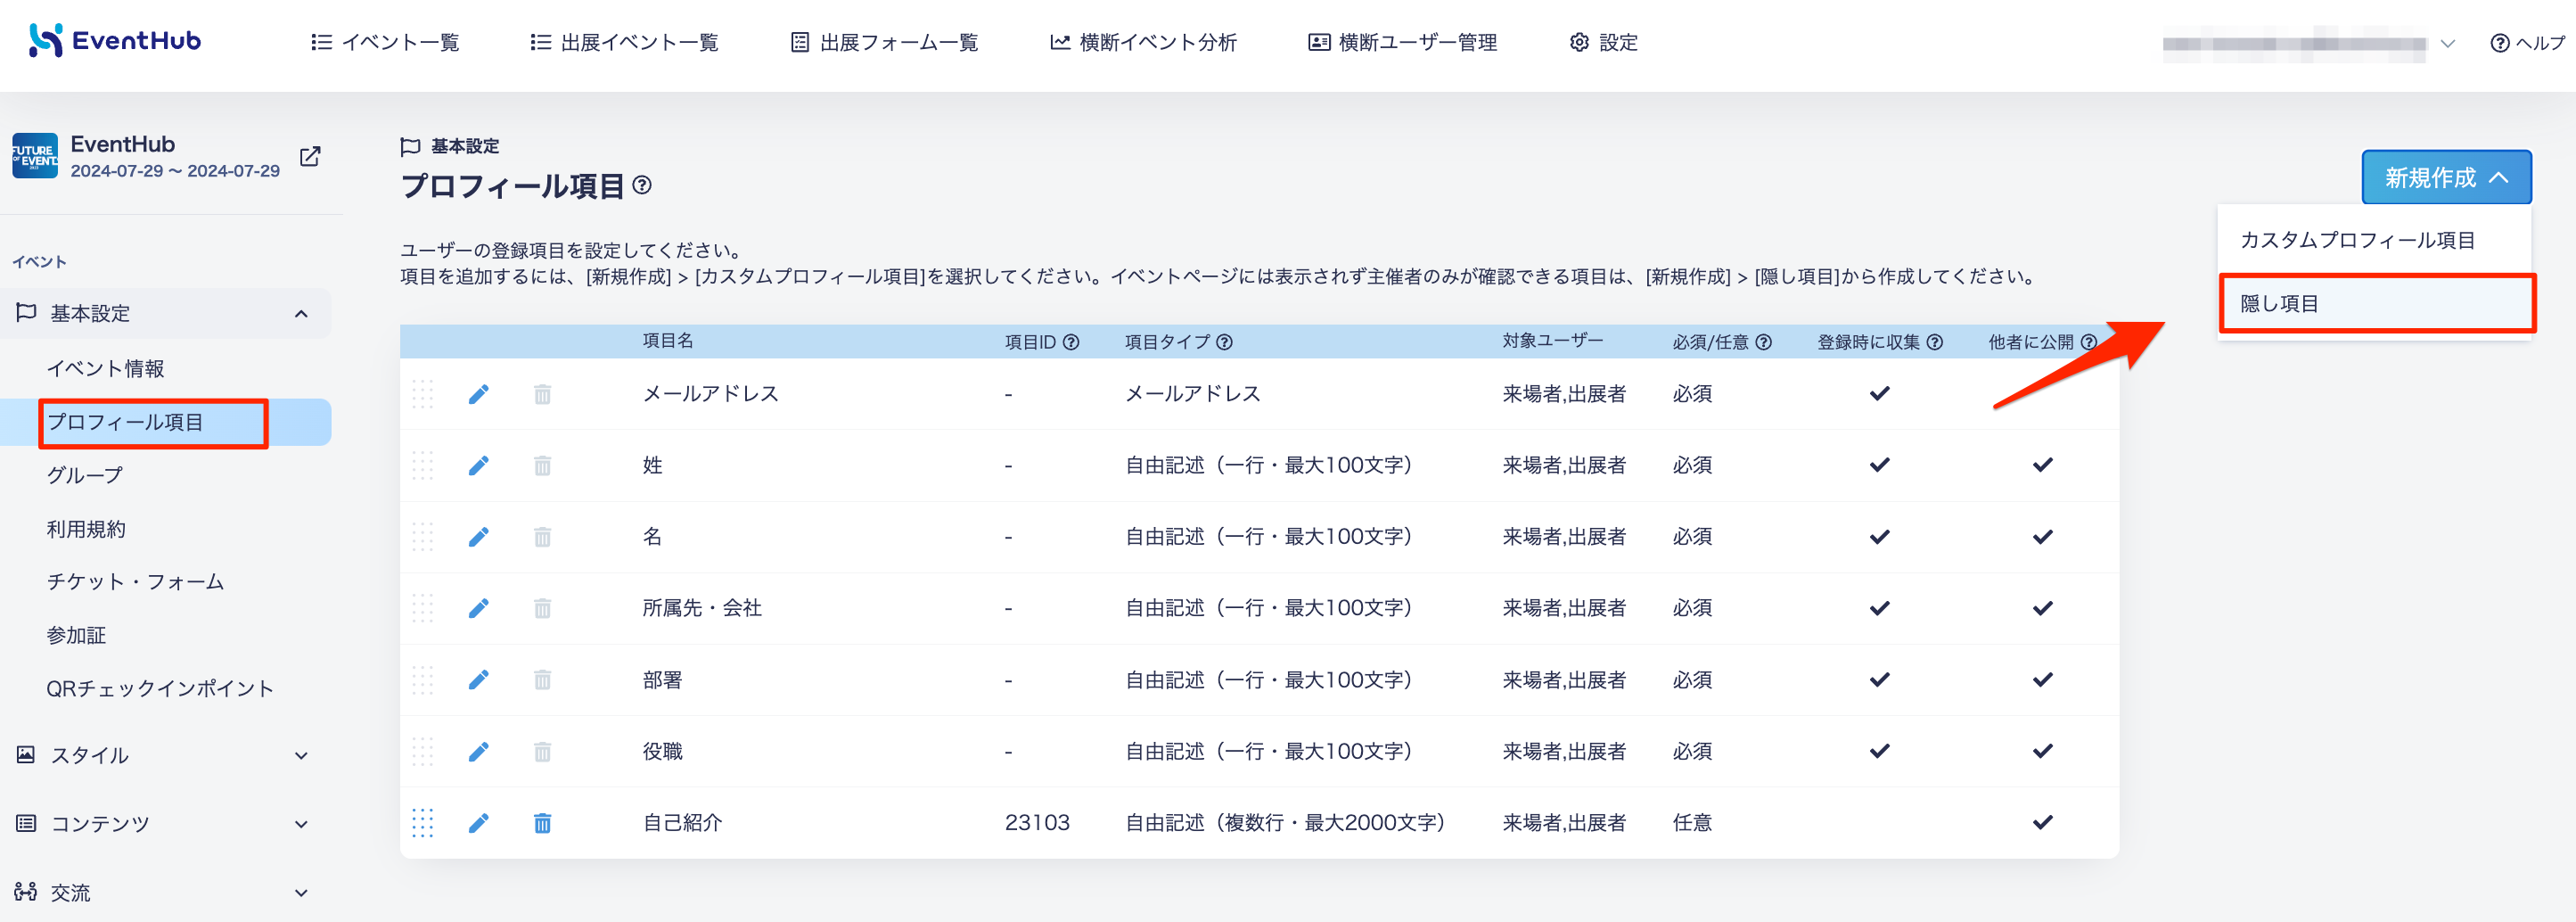This screenshot has height=922, width=2576.
Task: Click the 項目名 column header
Action: click(667, 341)
